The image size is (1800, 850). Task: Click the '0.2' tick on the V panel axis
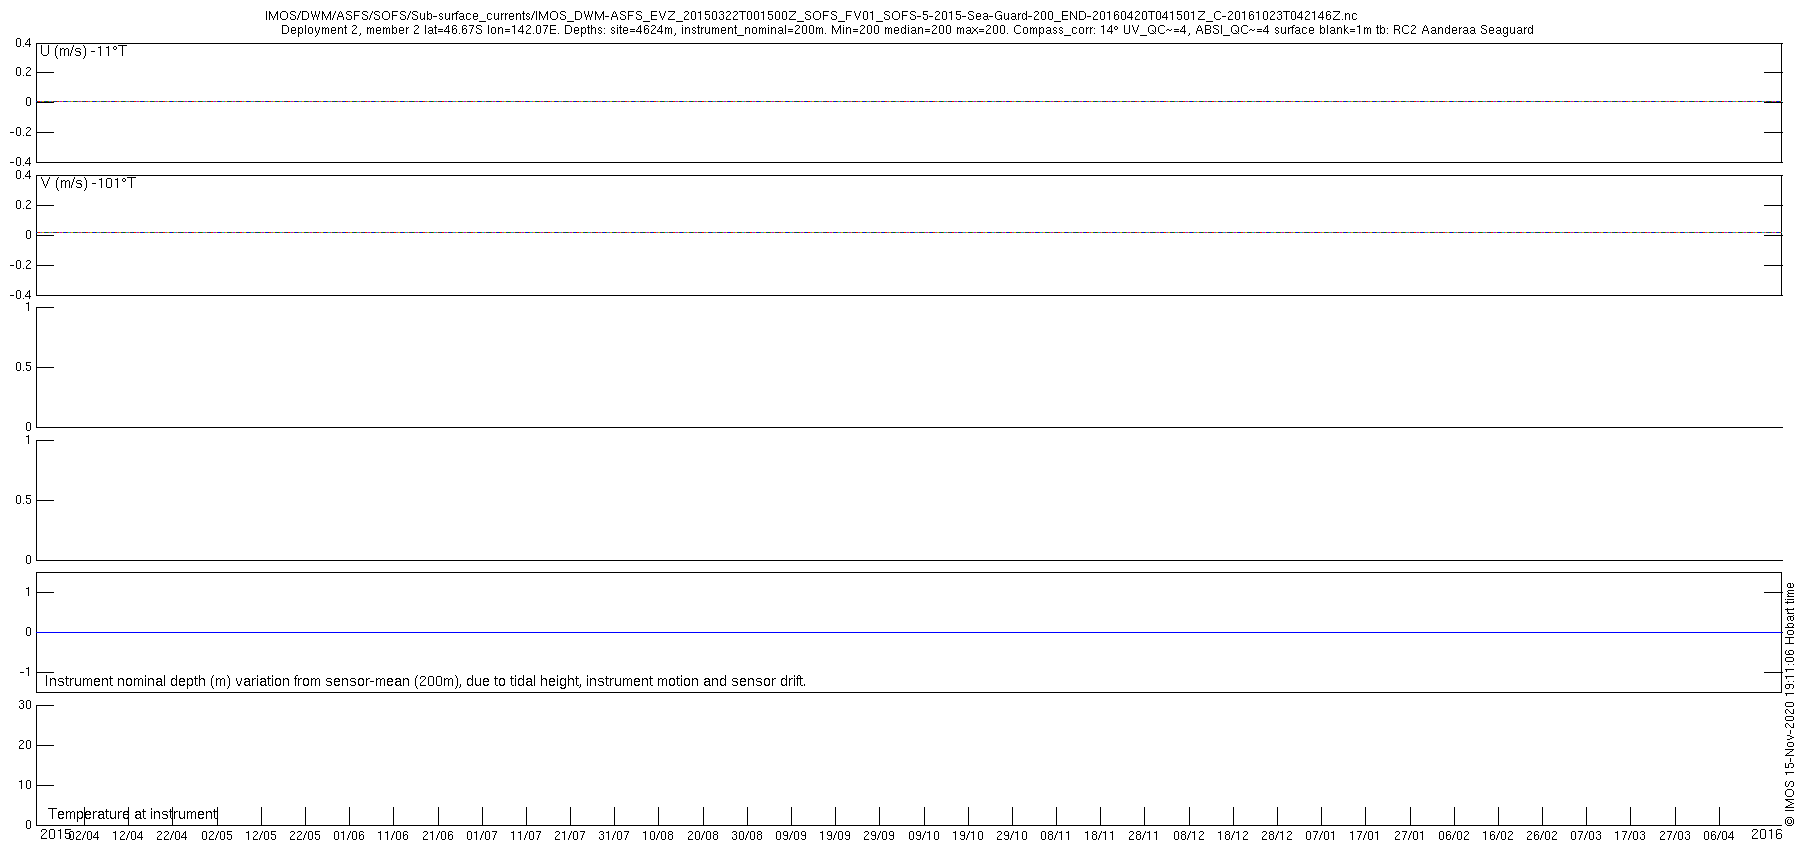24,205
